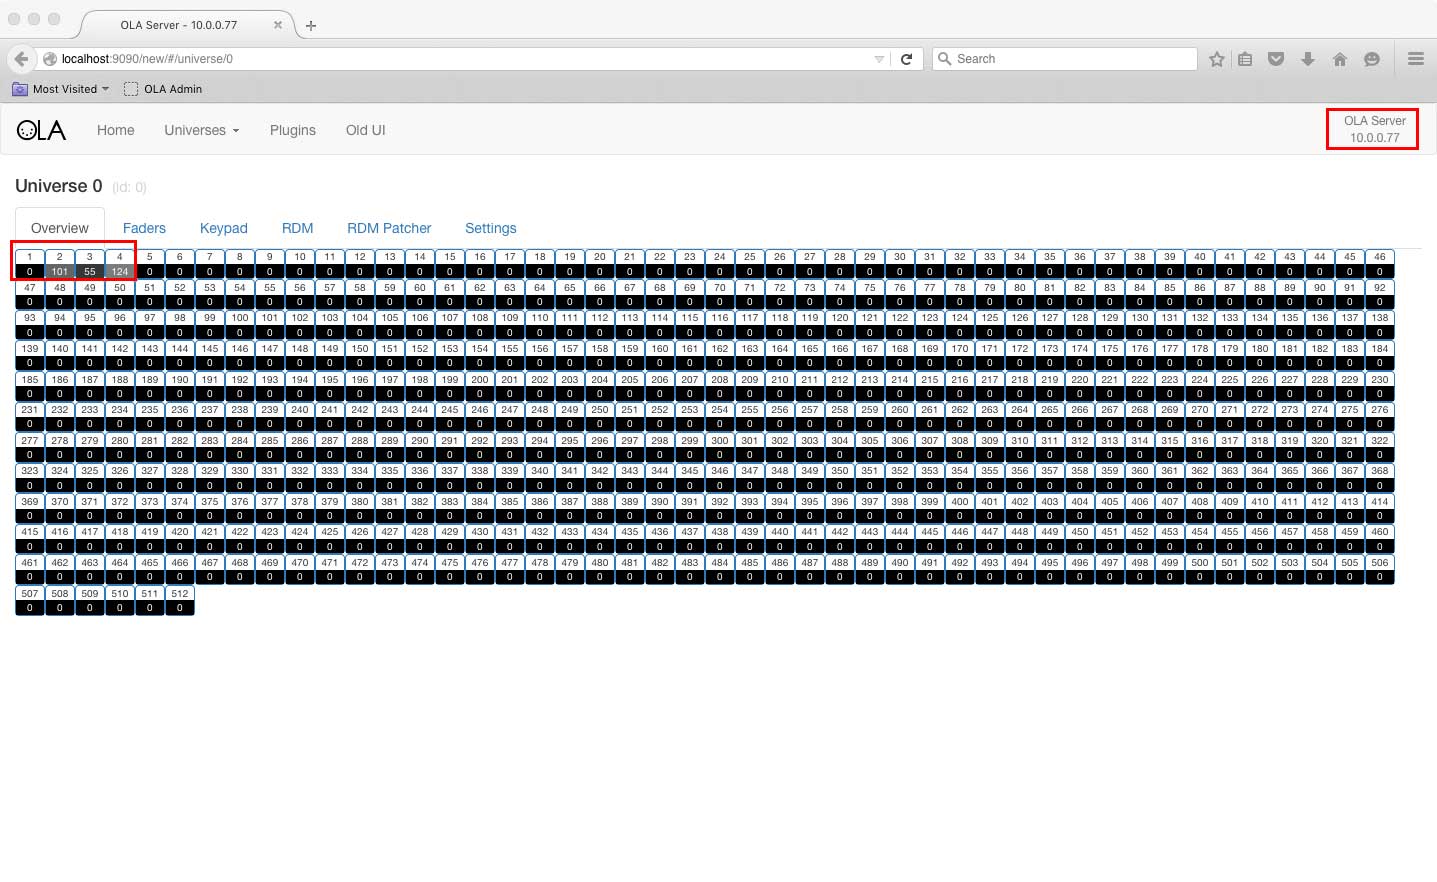The image size is (1437, 882).
Task: Open the Pocket shield icon
Action: click(1276, 59)
